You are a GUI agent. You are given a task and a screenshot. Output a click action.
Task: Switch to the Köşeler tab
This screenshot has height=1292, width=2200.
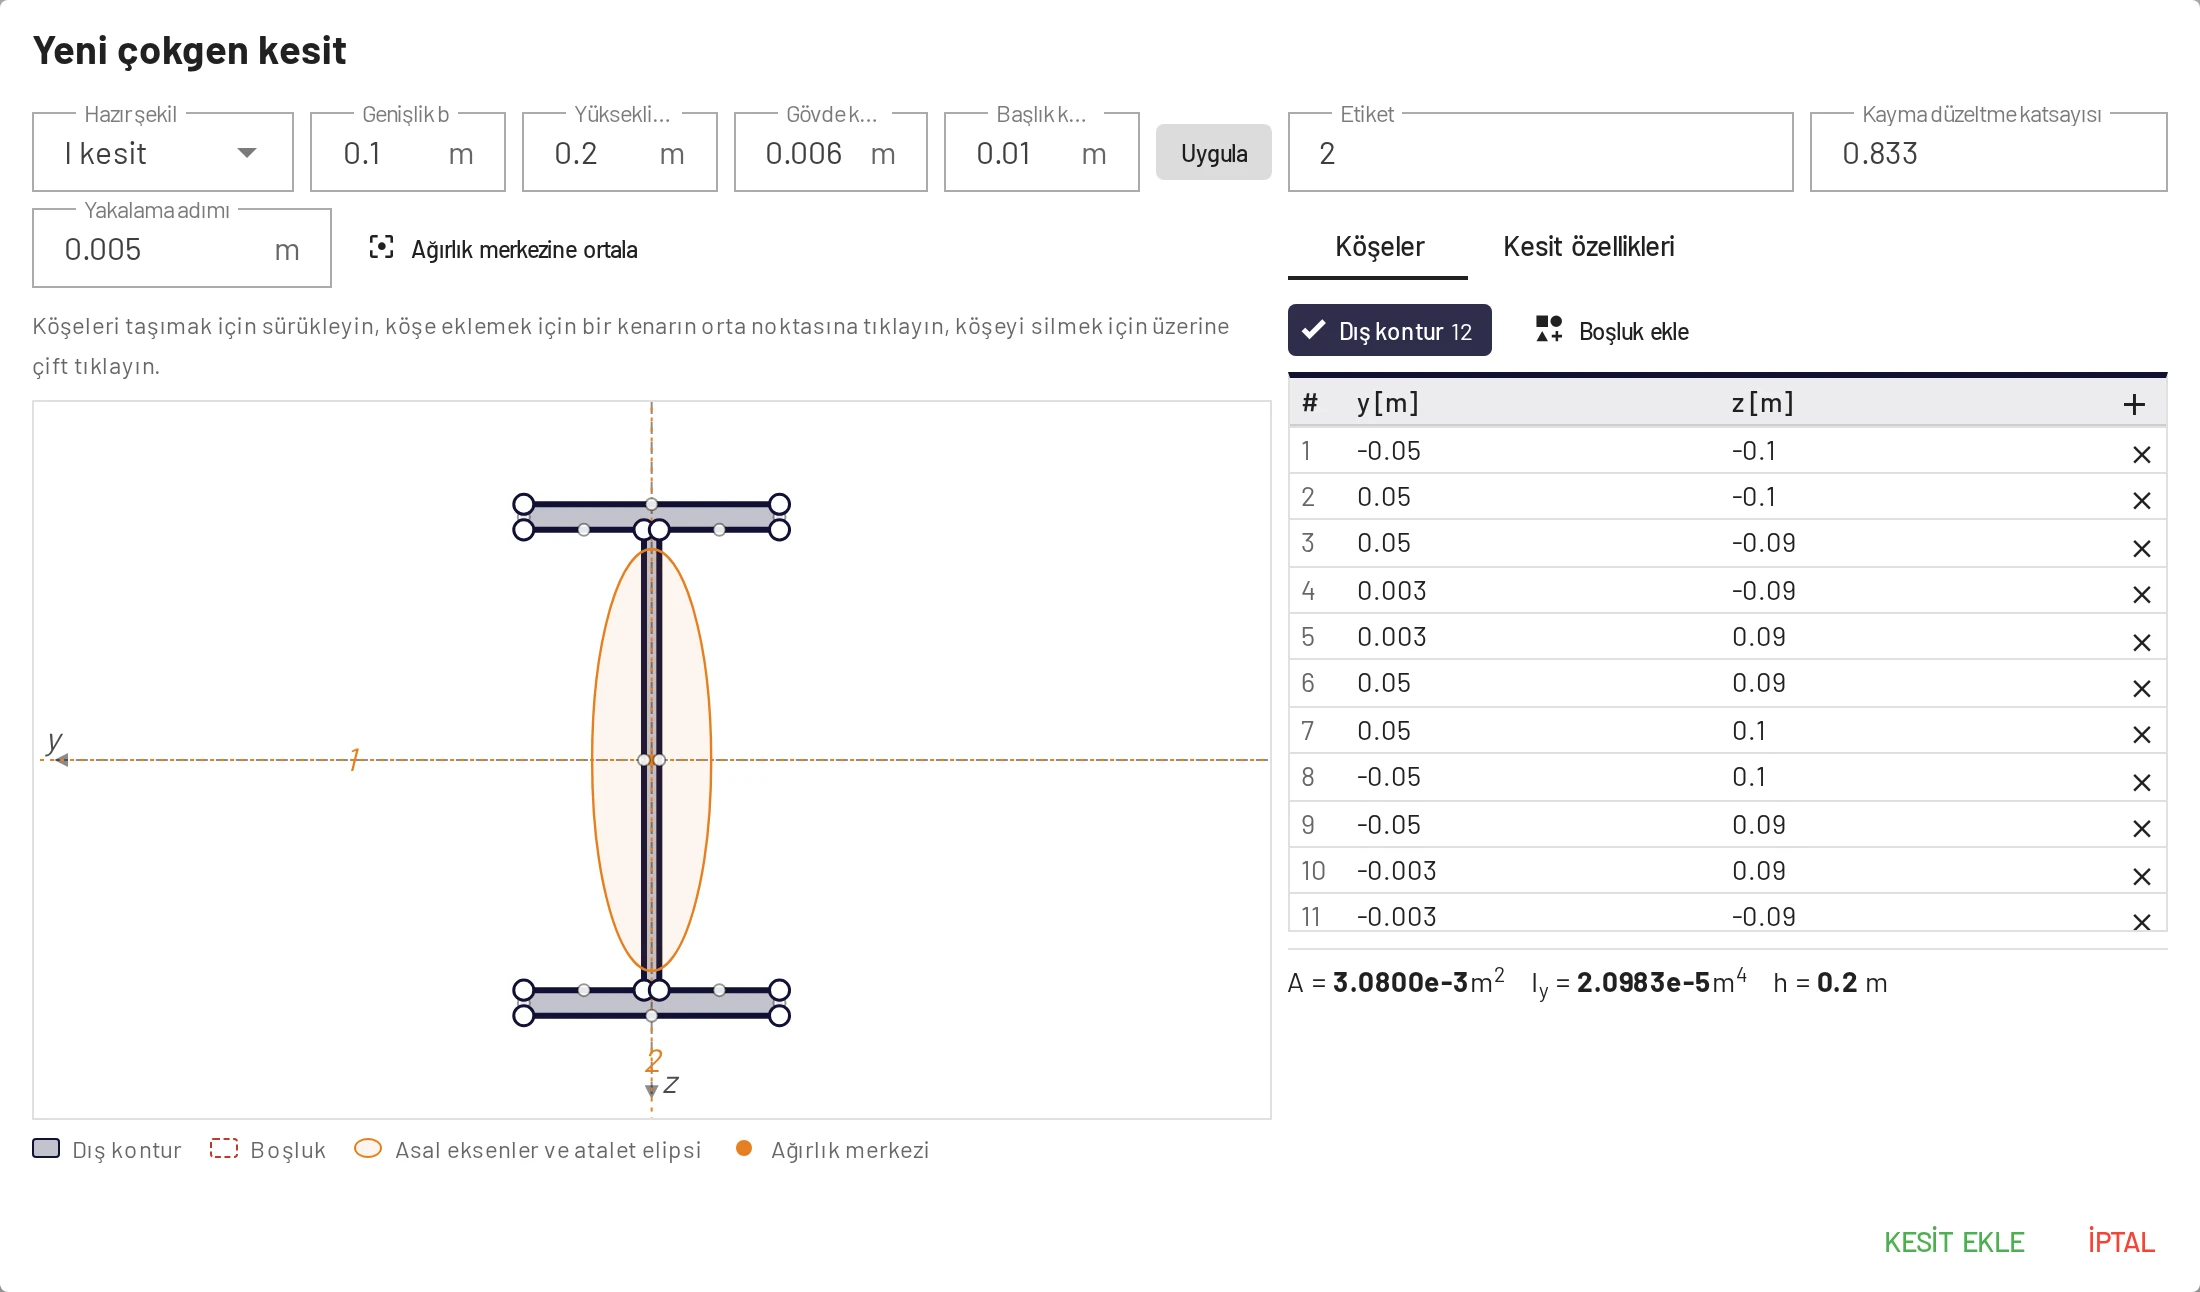click(x=1379, y=247)
